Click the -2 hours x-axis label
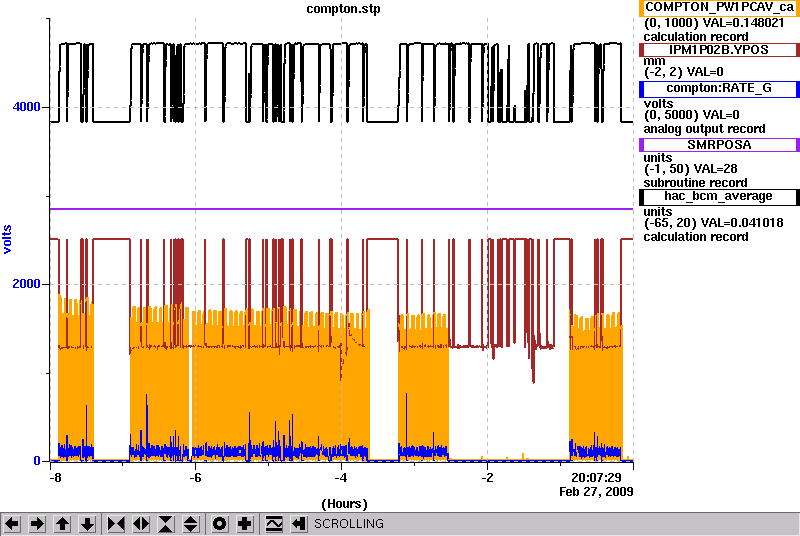800x536 pixels. pos(487,478)
